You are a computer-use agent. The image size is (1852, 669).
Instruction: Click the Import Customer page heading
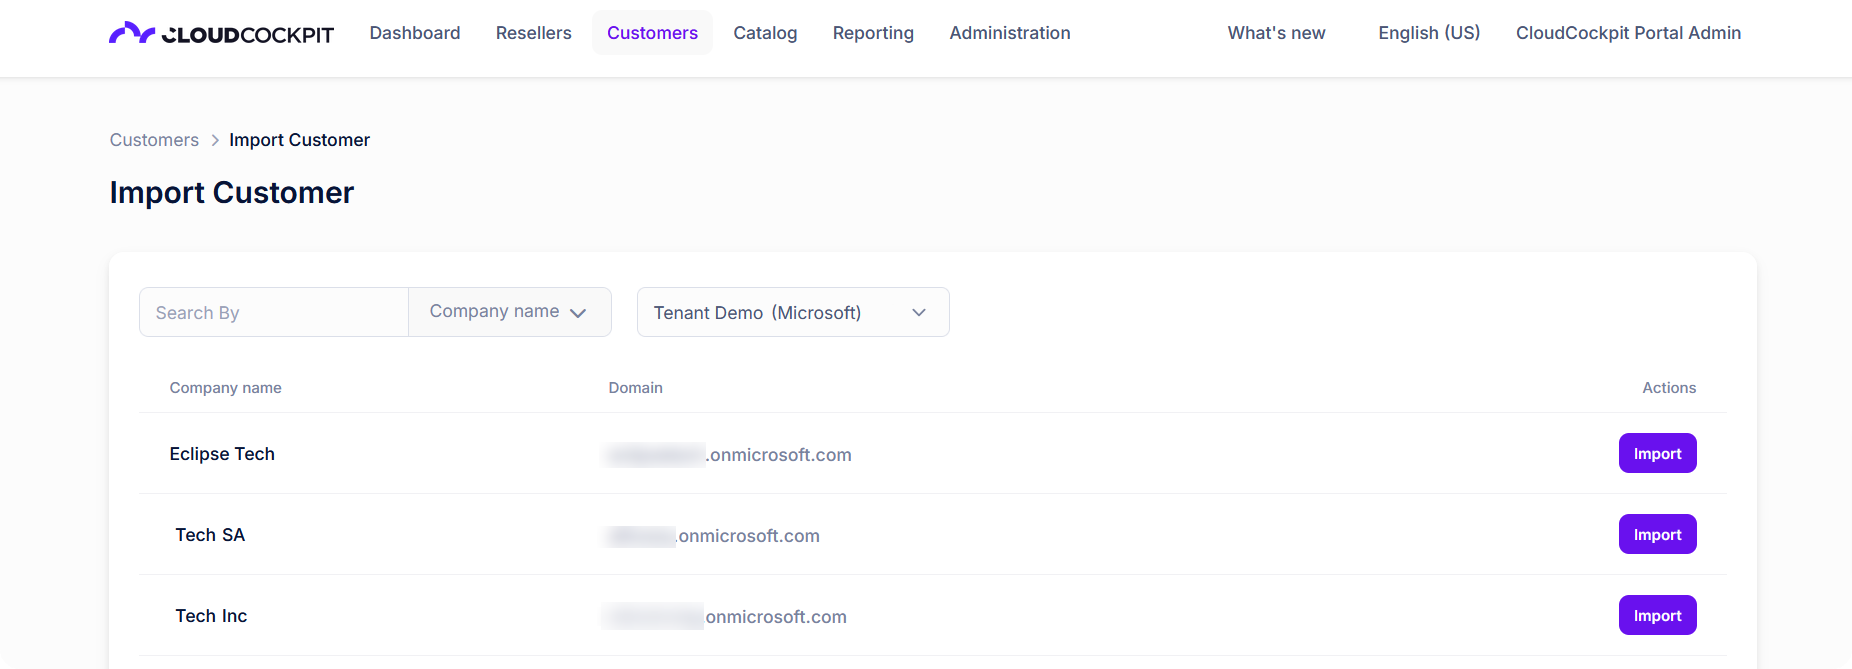[x=232, y=192]
